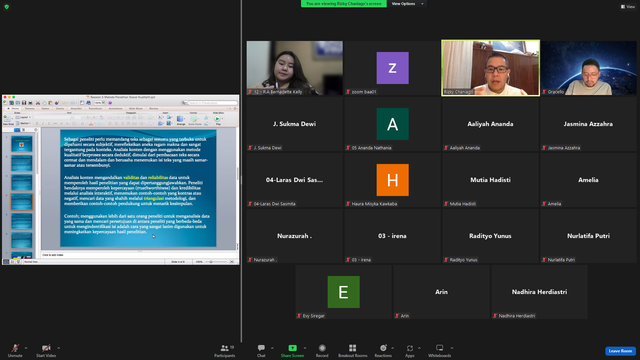Click the Save icon in PowerPoint toolbar

click(x=24, y=103)
